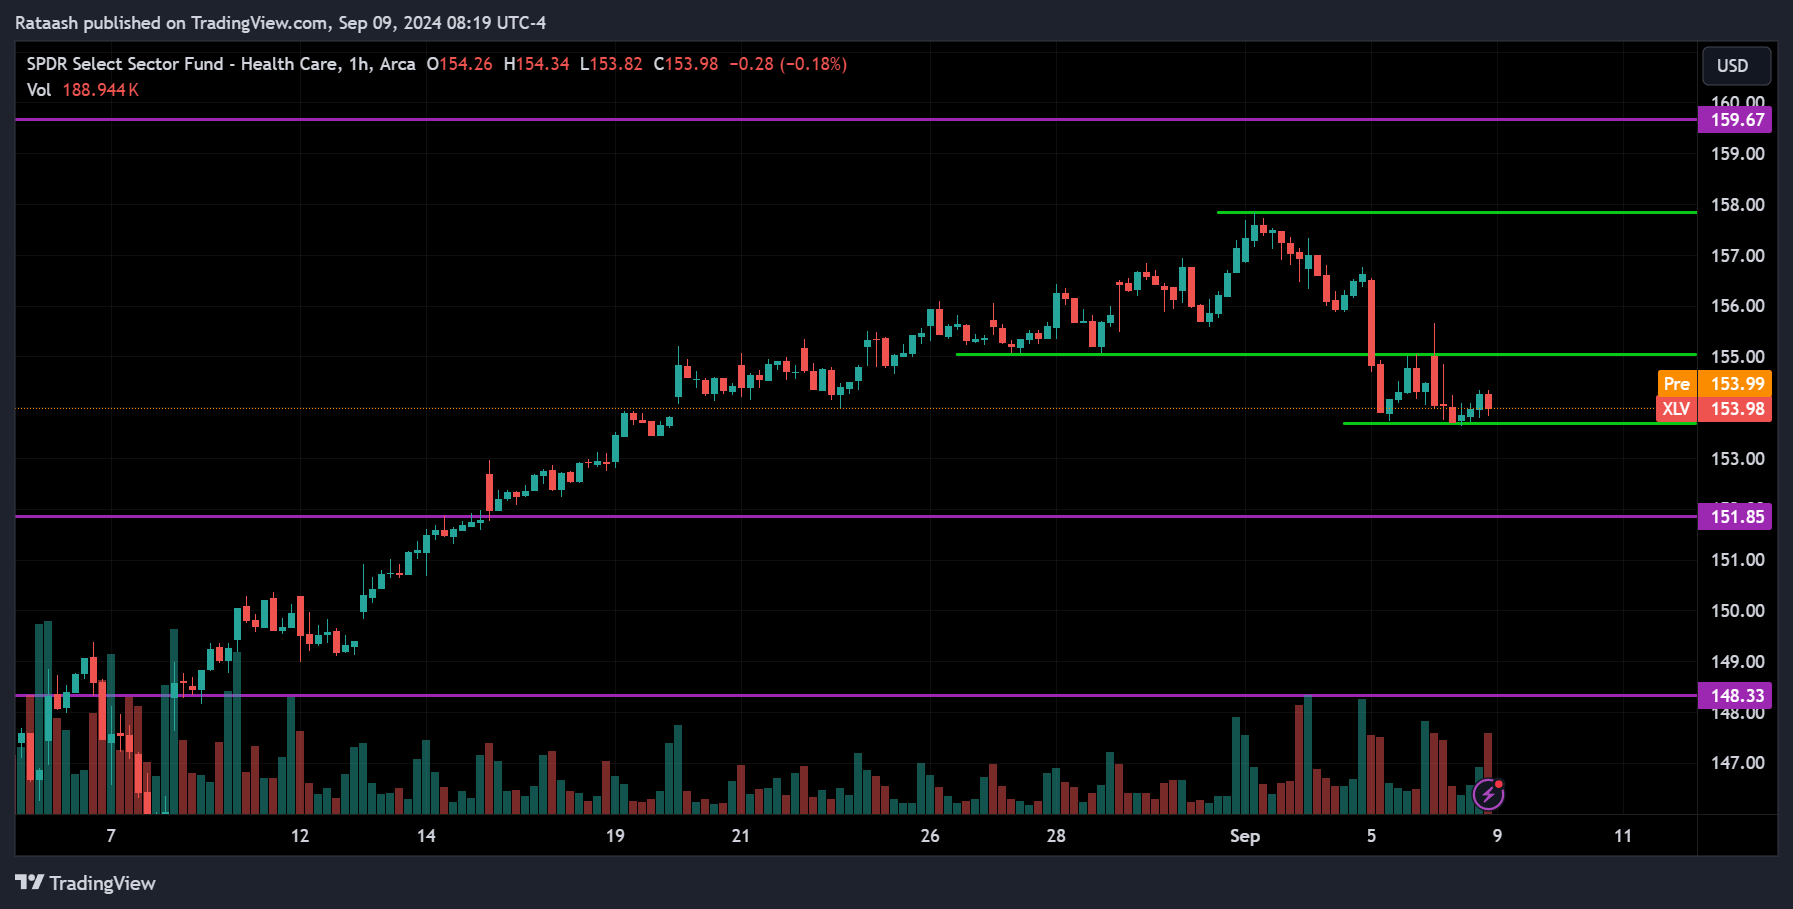This screenshot has width=1793, height=909.
Task: Click 147.00 on the price axis
Action: tap(1738, 763)
